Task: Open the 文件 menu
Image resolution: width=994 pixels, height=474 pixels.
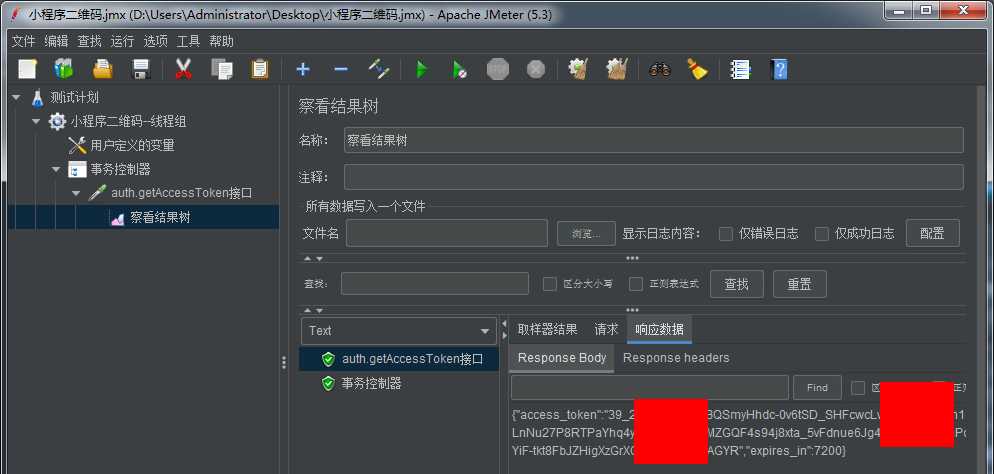Action: (x=23, y=42)
